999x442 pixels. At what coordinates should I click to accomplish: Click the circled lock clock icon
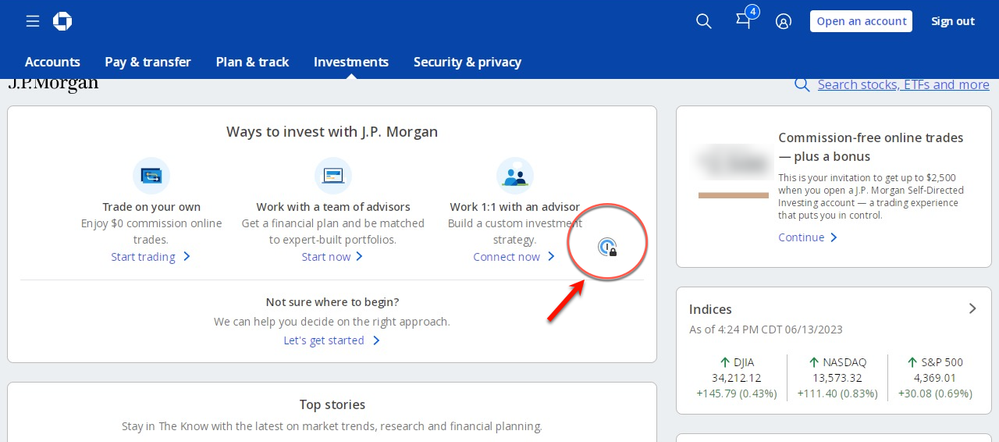[x=607, y=246]
